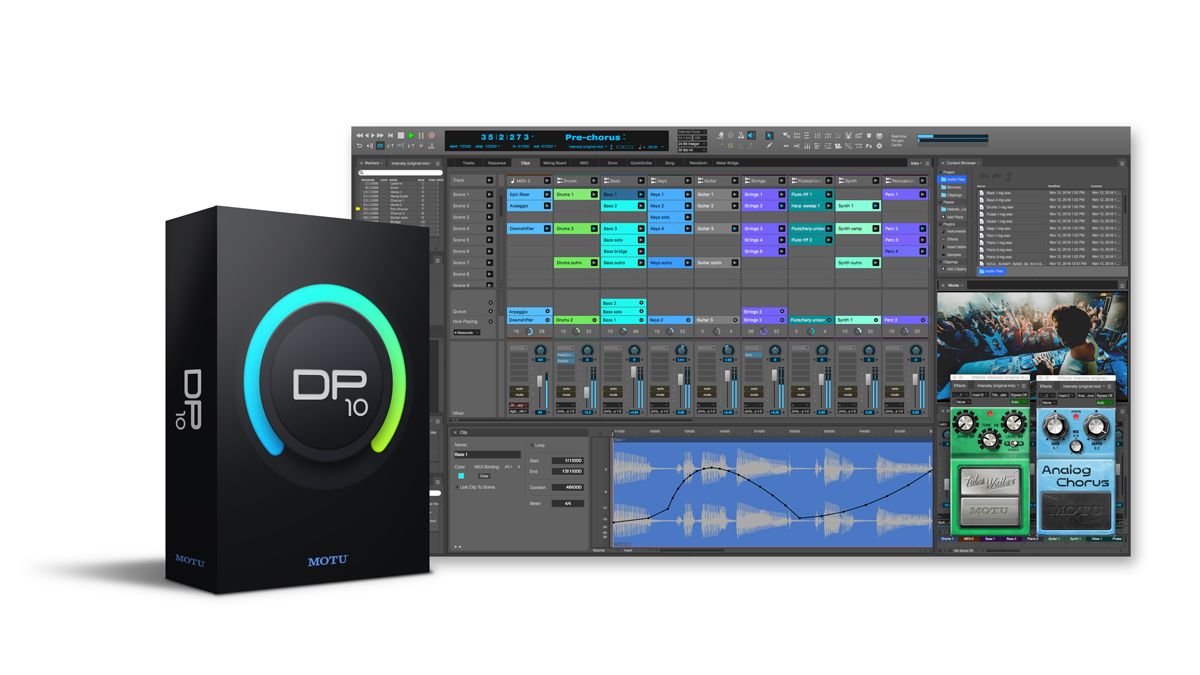Switch to the QuickScribe tab

coord(640,163)
